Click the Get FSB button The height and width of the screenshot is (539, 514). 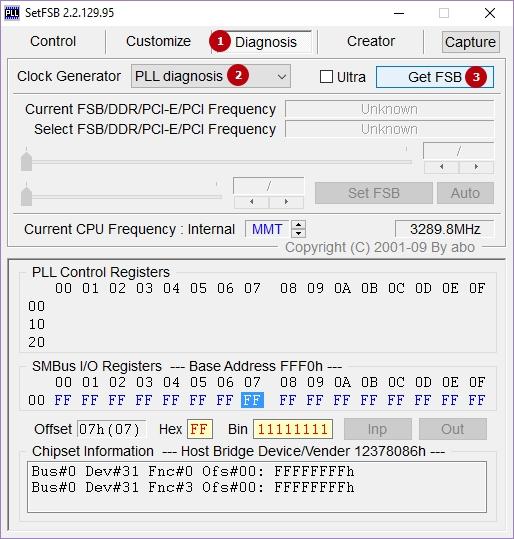click(435, 77)
